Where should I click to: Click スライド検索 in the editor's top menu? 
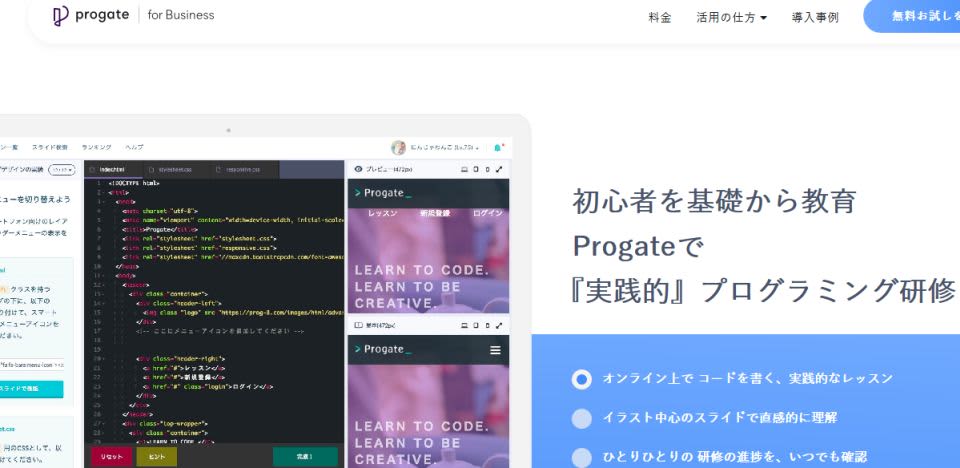pos(50,148)
